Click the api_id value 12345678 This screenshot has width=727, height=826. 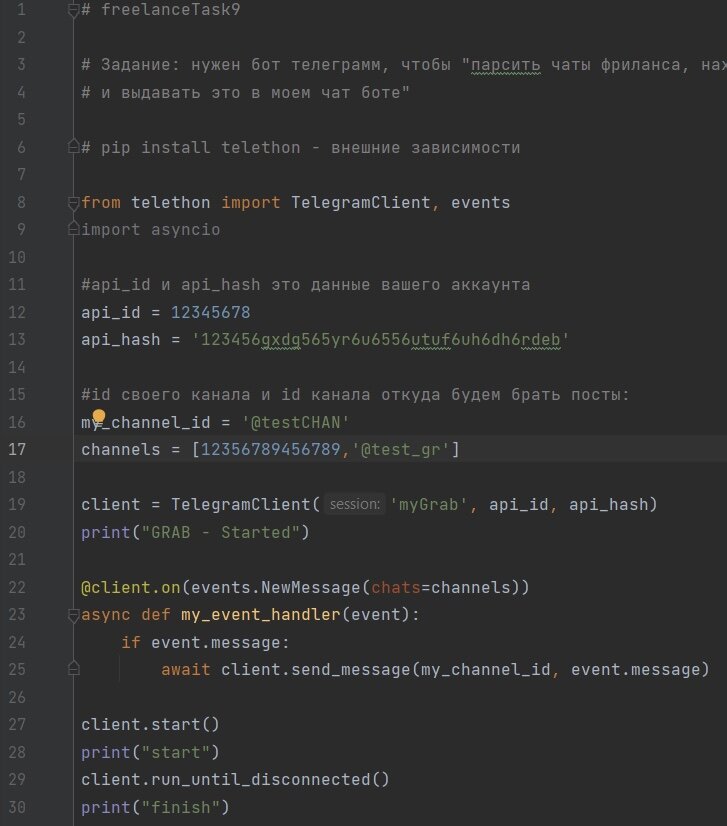click(210, 312)
